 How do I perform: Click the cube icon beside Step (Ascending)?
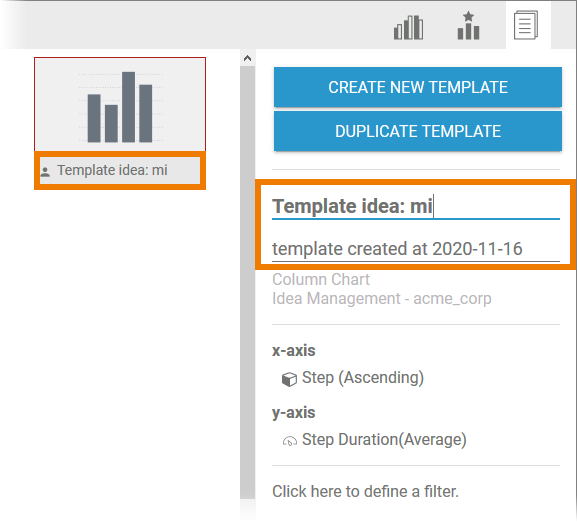[x=289, y=379]
